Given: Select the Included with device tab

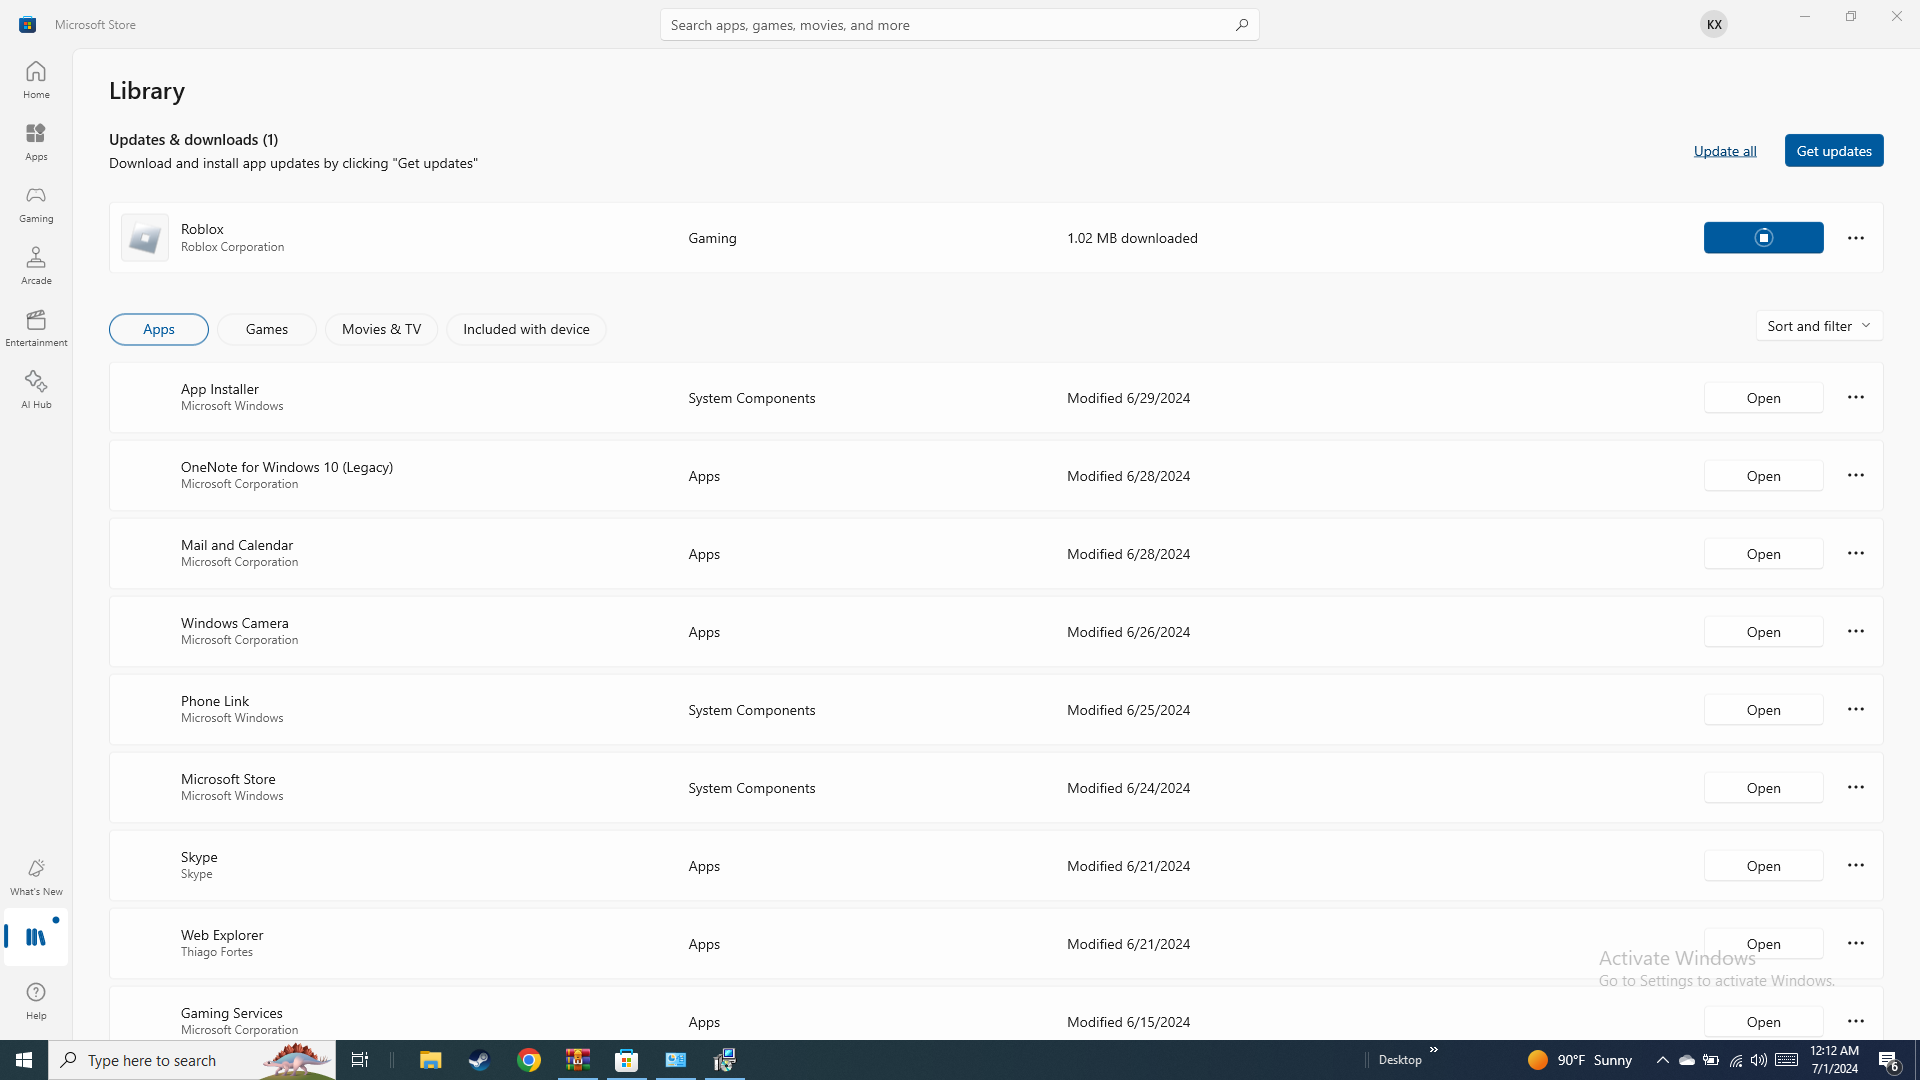Looking at the screenshot, I should tap(526, 329).
